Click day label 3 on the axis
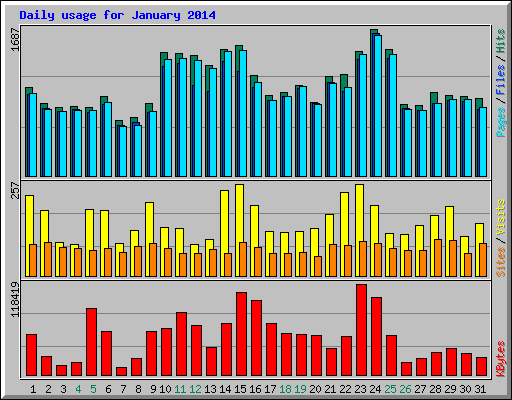The width and height of the screenshot is (512, 400). pyautogui.click(x=63, y=389)
